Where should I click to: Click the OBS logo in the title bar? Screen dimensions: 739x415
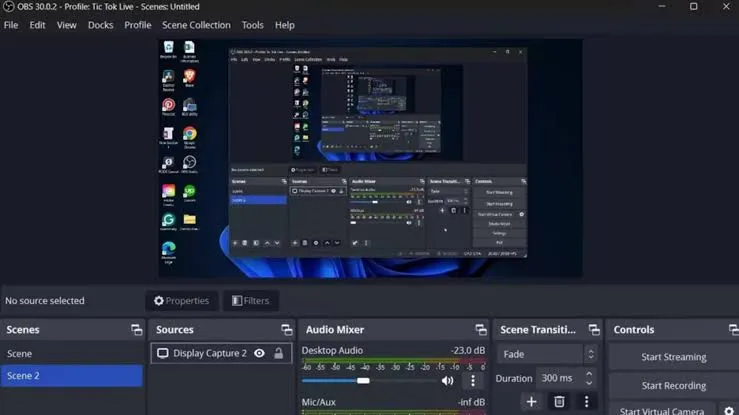[x=8, y=7]
